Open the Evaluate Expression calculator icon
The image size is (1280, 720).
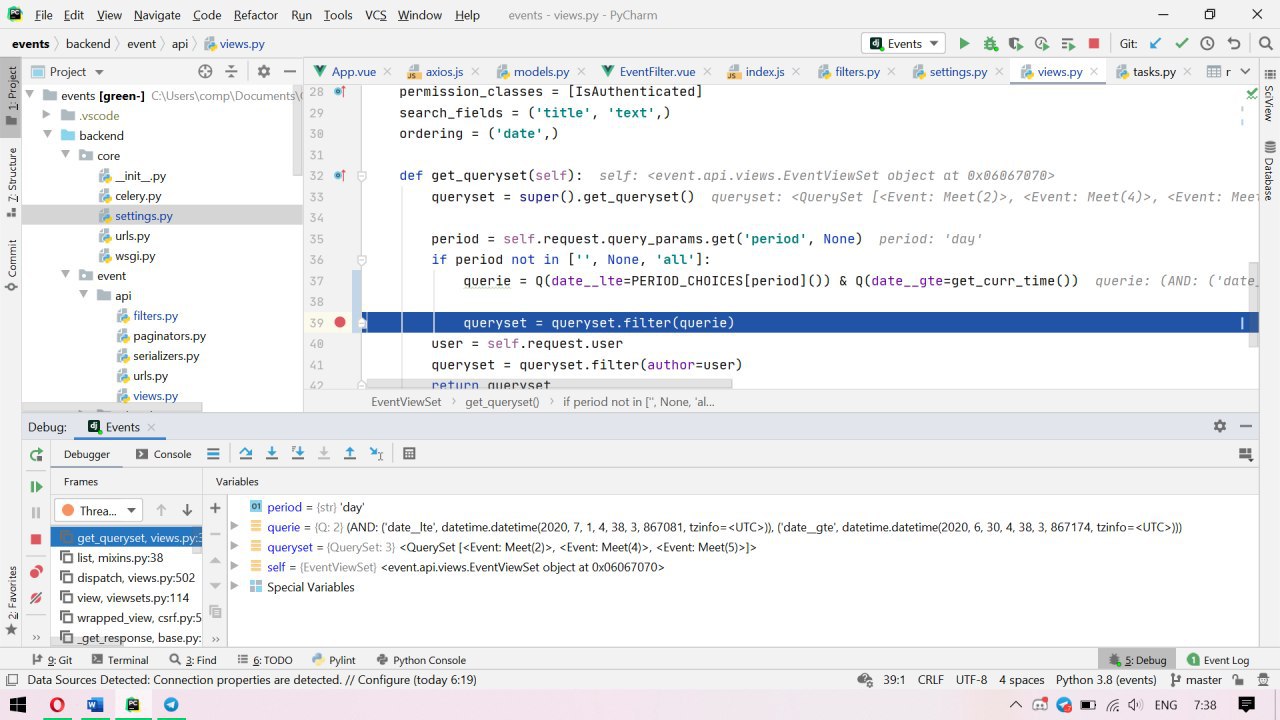pyautogui.click(x=409, y=453)
